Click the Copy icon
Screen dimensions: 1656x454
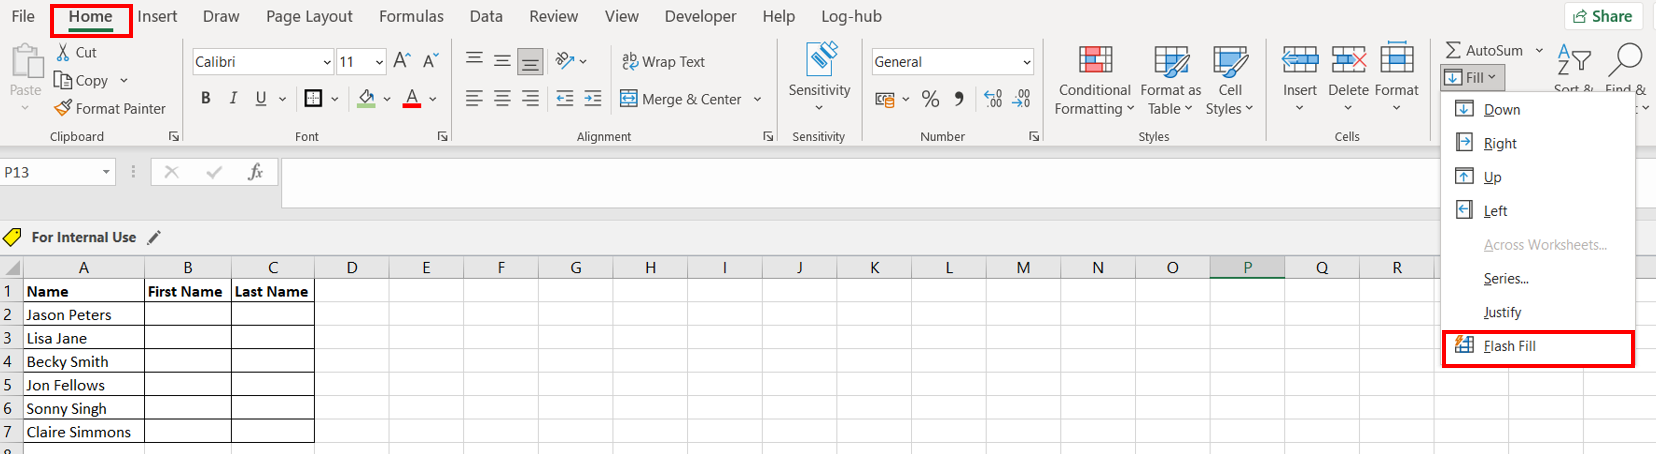tap(63, 80)
